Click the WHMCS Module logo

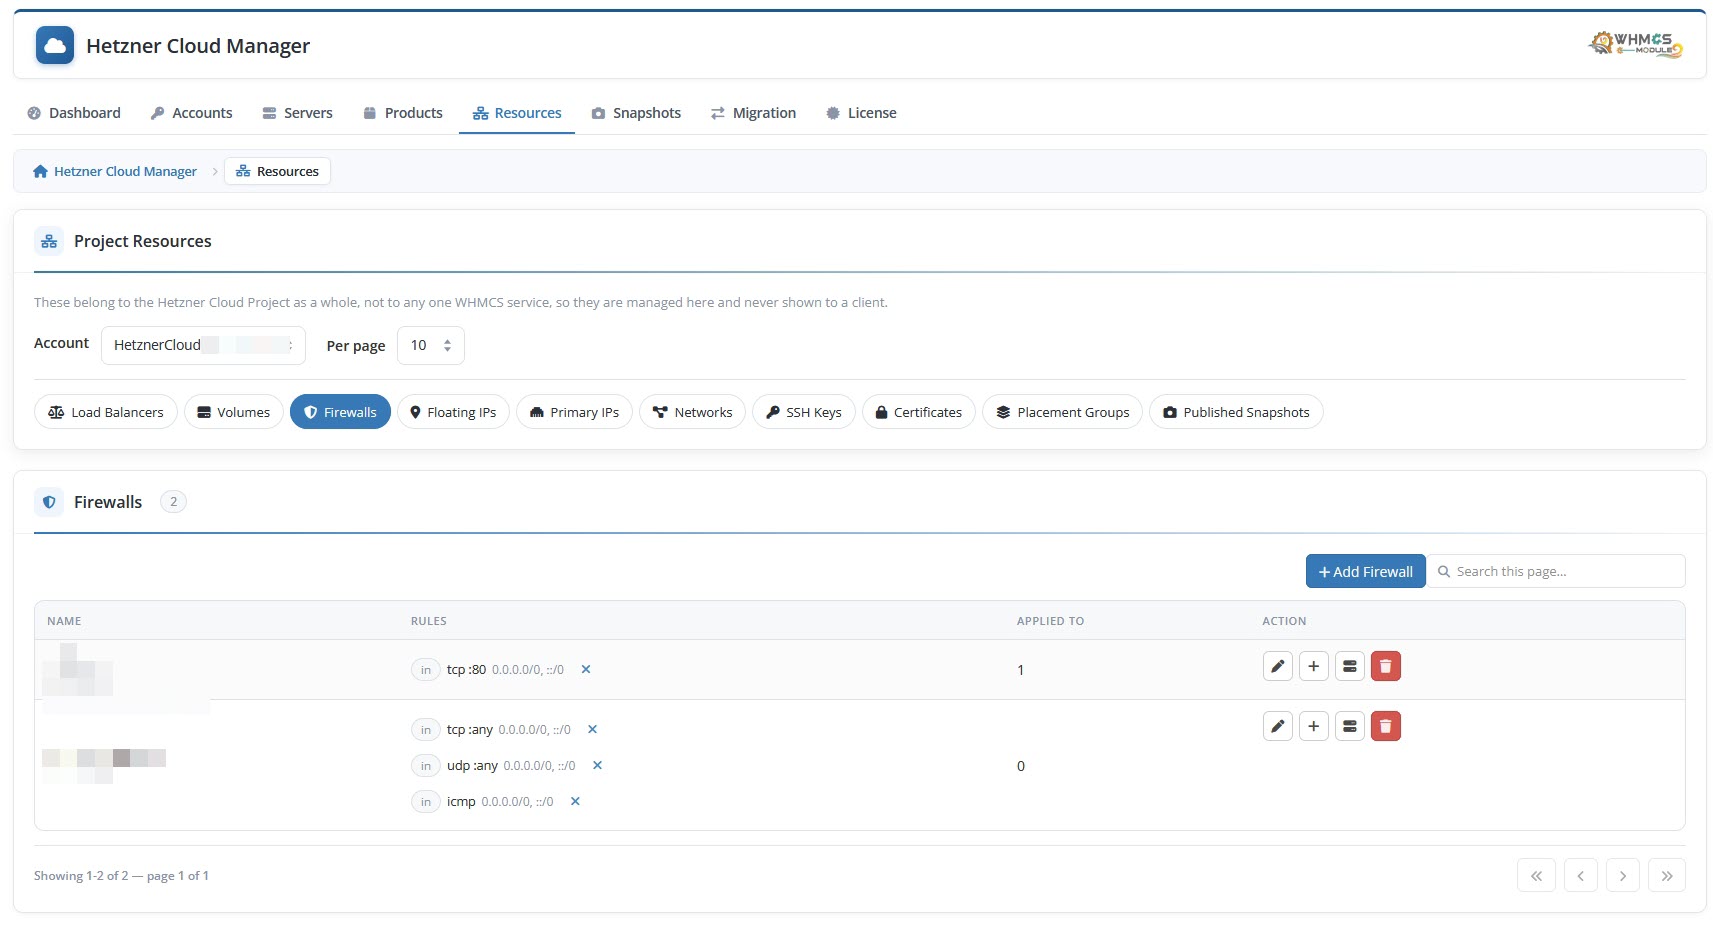(x=1635, y=45)
